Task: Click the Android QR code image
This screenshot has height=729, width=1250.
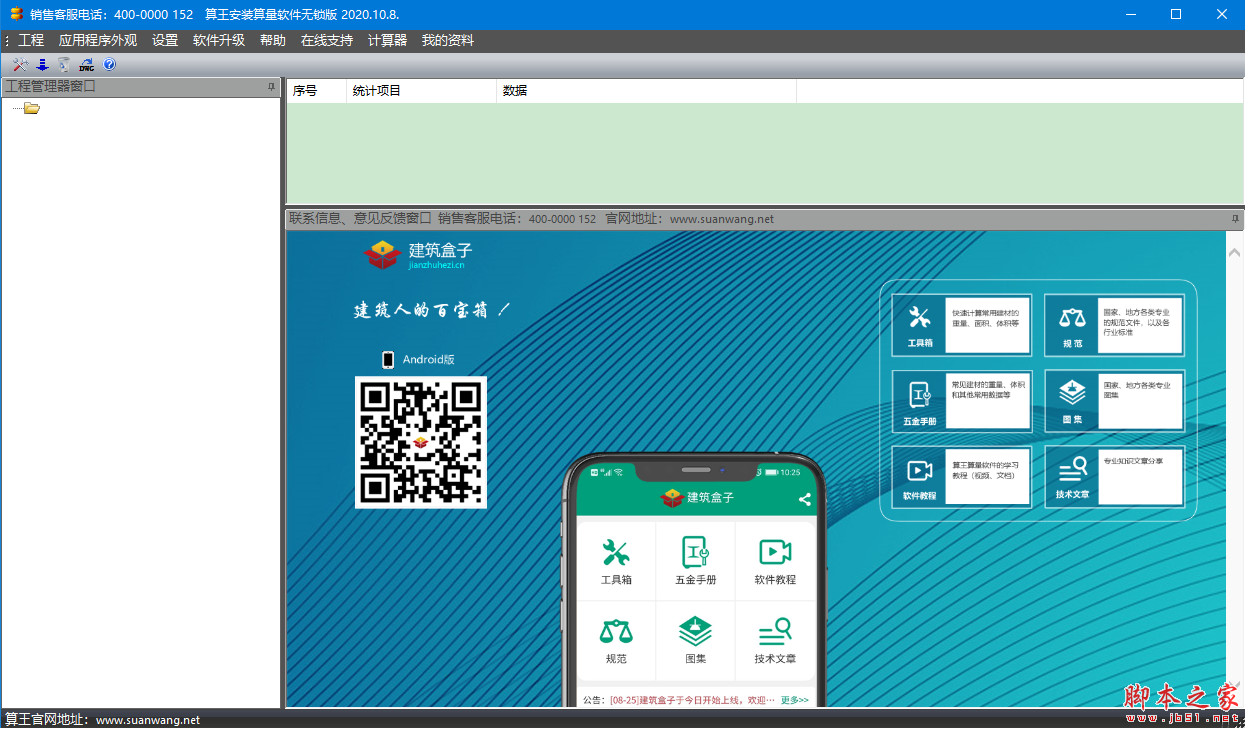Action: coord(421,442)
